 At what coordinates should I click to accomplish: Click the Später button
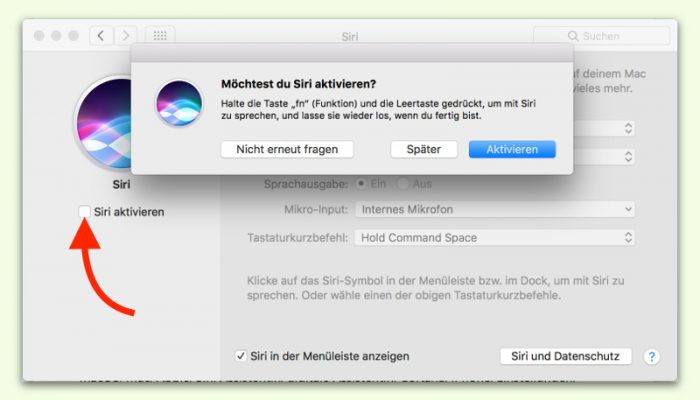[x=424, y=149]
